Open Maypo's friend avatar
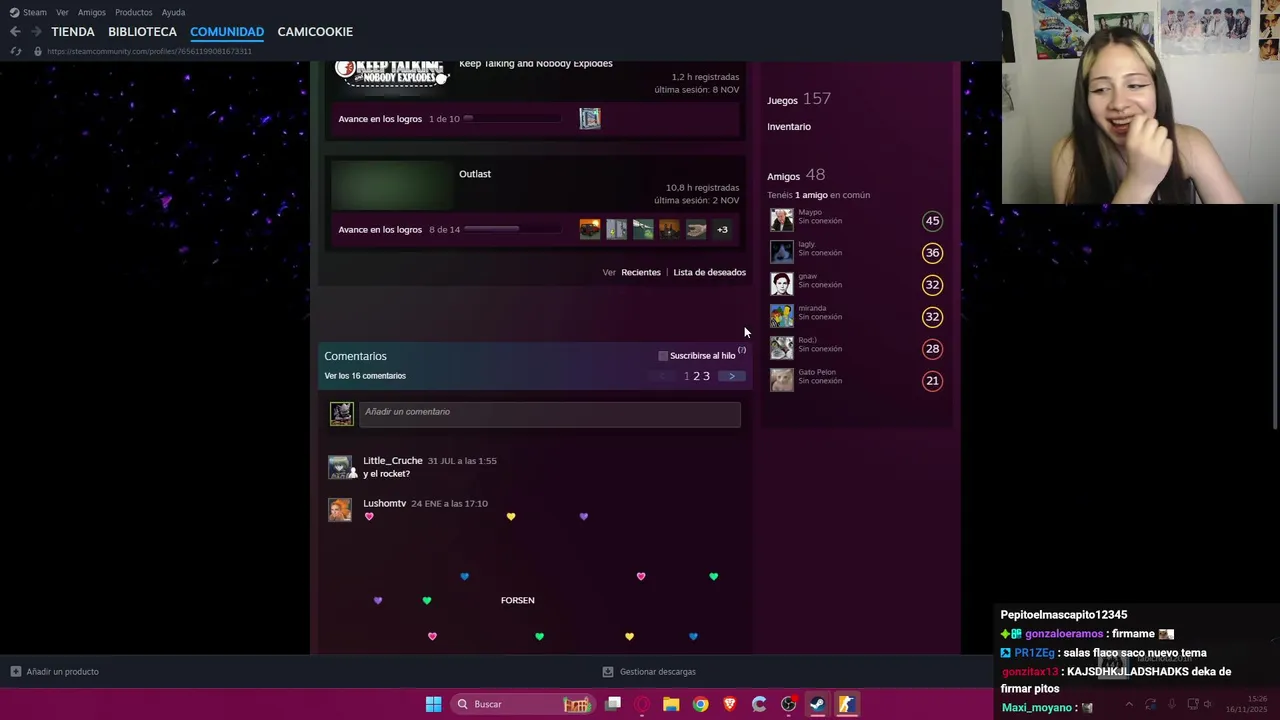Screen dimensions: 1280x720 coord(782,220)
